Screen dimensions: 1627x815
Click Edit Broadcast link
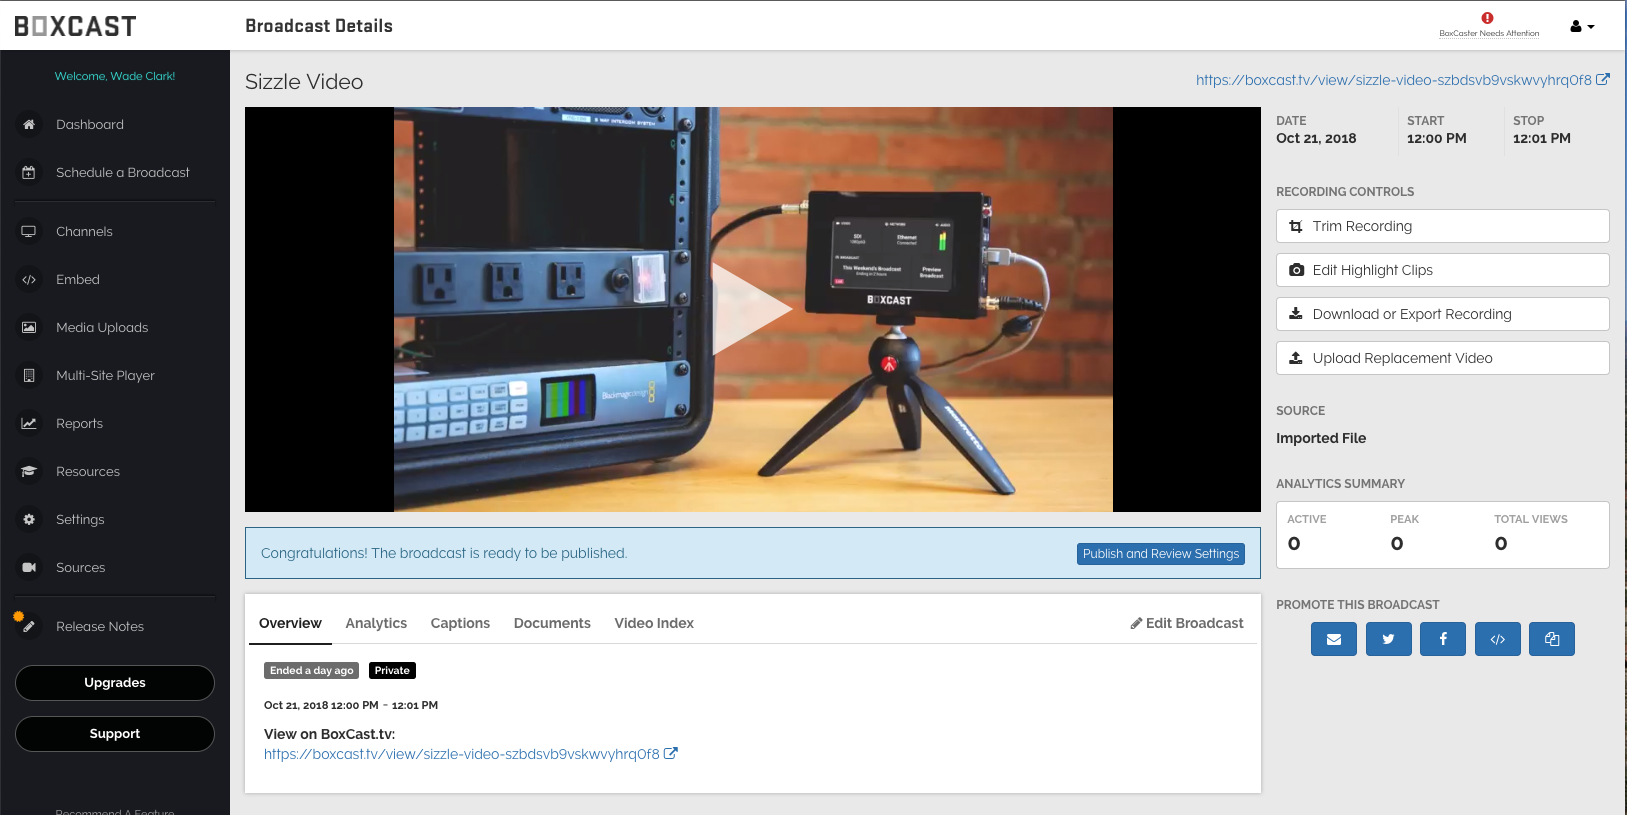click(x=1187, y=623)
